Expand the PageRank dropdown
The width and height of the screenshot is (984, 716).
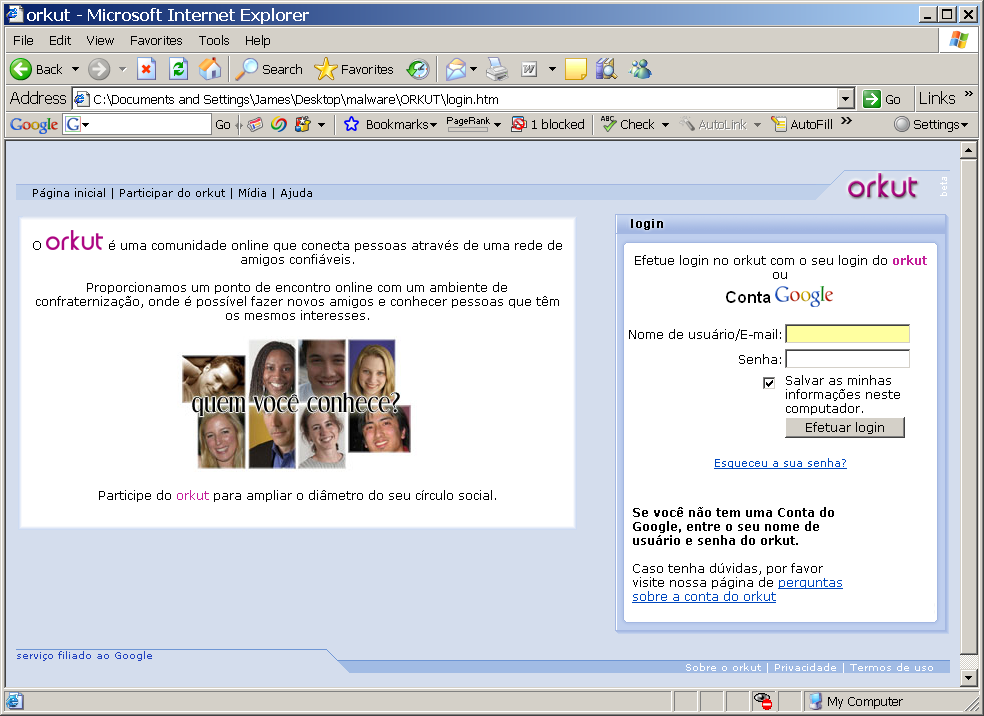(497, 124)
